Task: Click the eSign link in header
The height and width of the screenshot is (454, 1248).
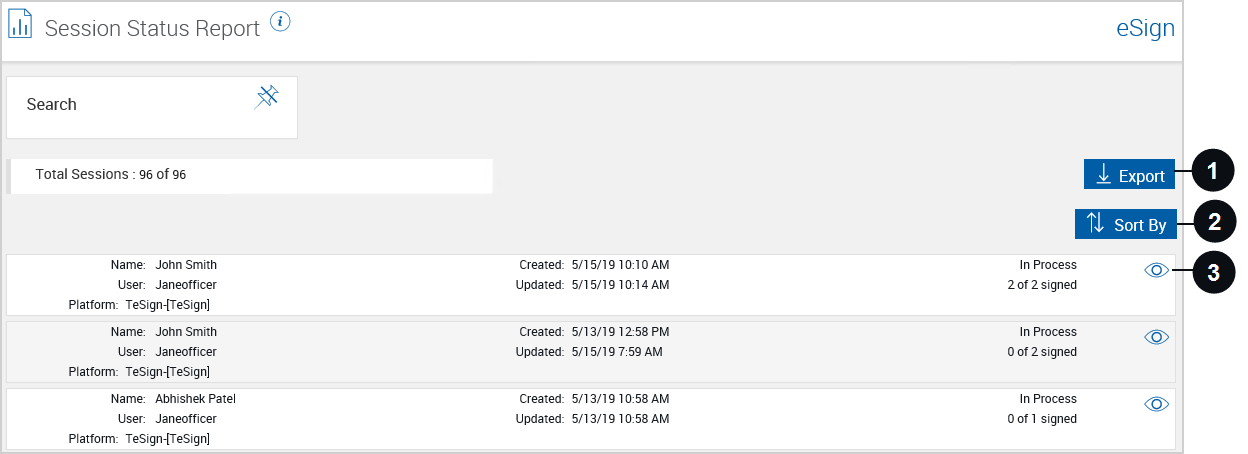Action: click(x=1145, y=28)
